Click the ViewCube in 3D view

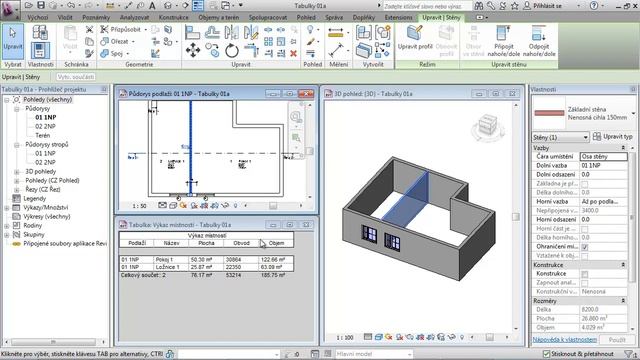pos(488,126)
